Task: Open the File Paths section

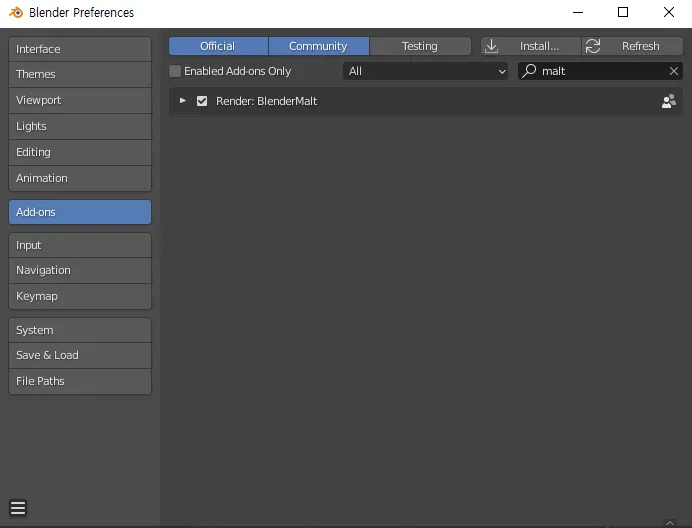Action: tap(80, 381)
